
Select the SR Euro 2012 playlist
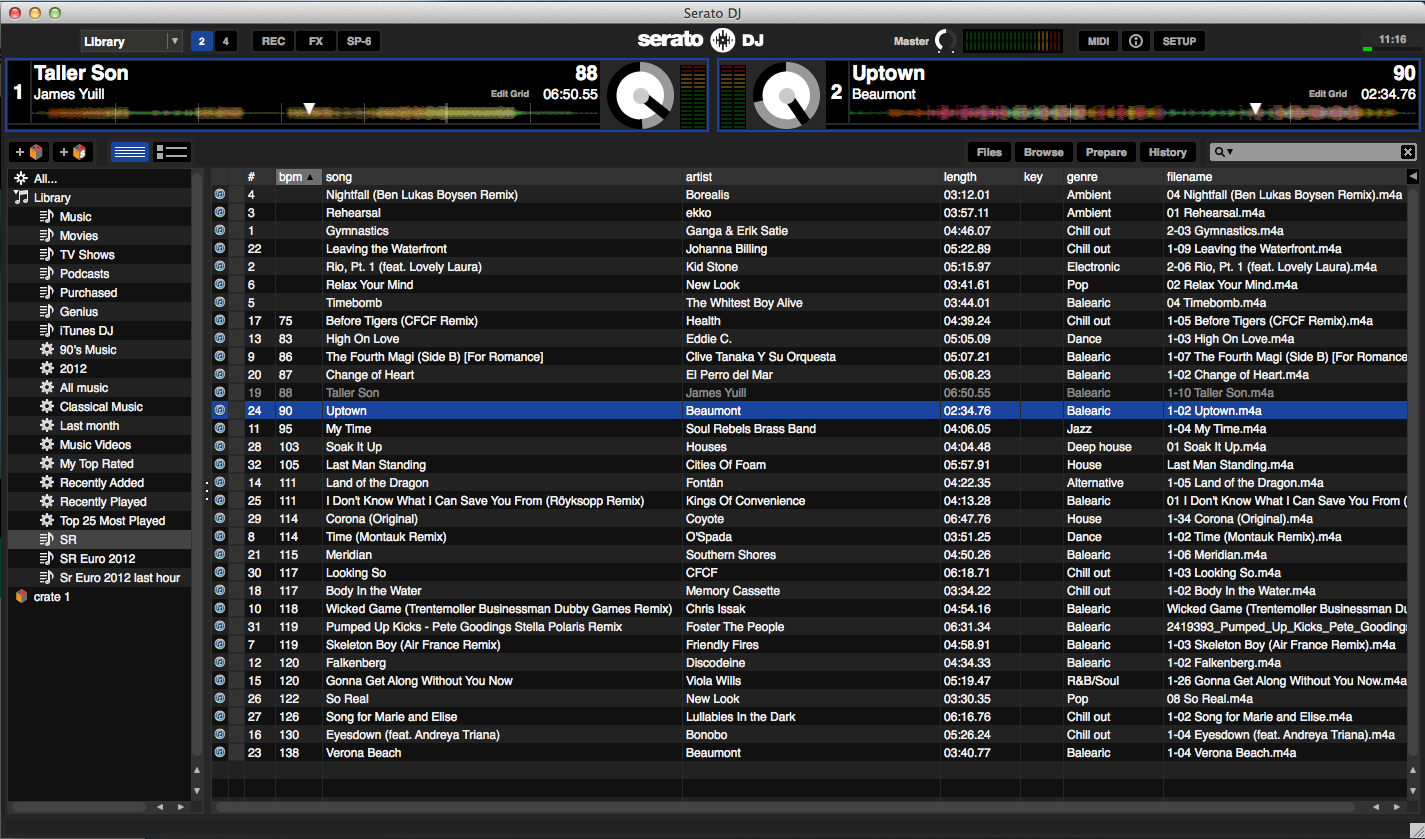coord(98,559)
